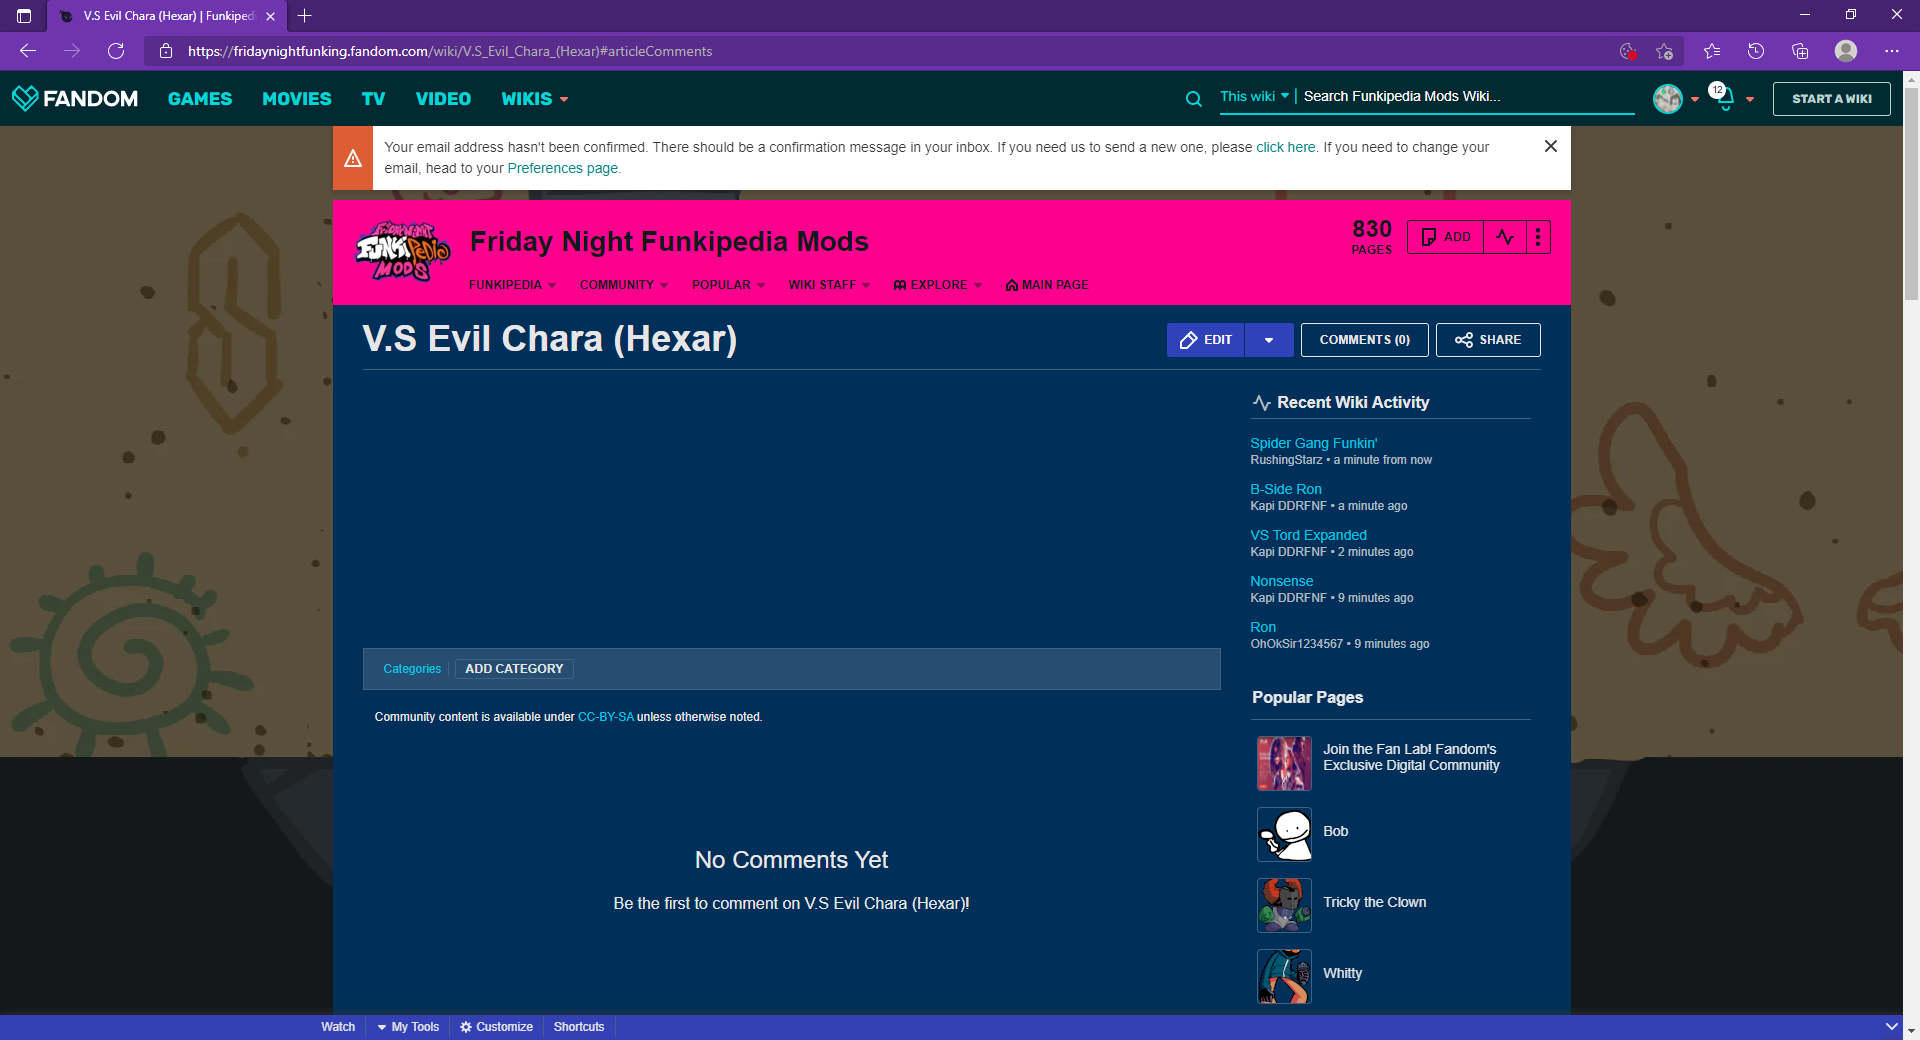The width and height of the screenshot is (1920, 1040).
Task: Go back in browser history
Action: pyautogui.click(x=28, y=51)
